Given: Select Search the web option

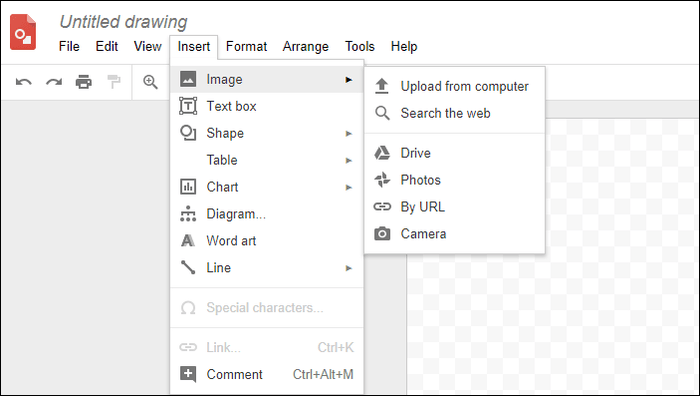Looking at the screenshot, I should tap(454, 113).
